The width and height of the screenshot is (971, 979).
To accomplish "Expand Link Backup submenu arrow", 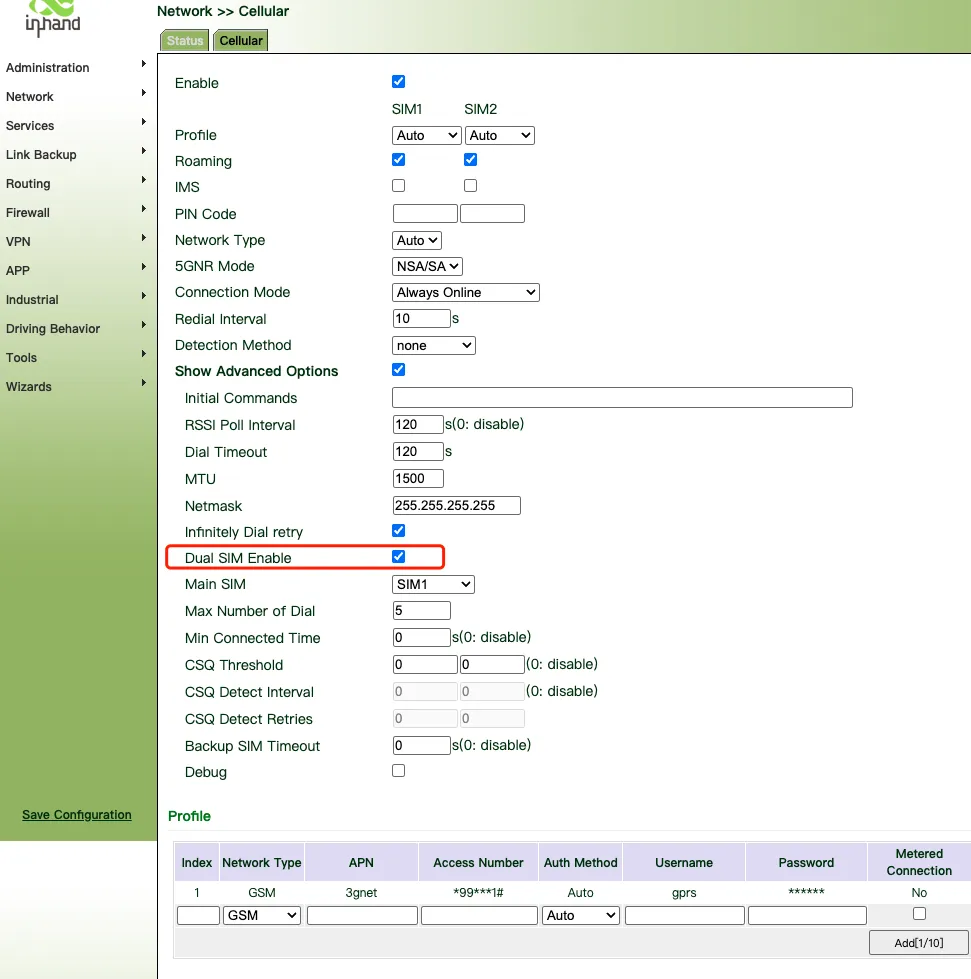I will (144, 150).
